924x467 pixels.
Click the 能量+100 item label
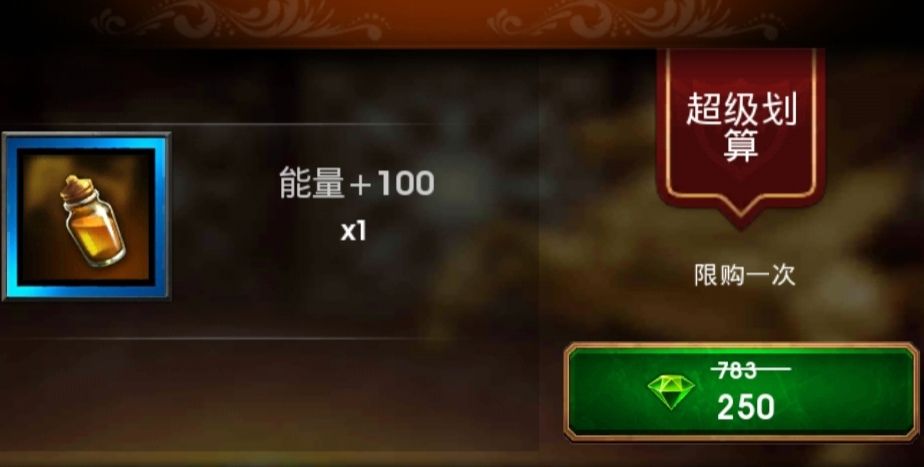[x=357, y=183]
